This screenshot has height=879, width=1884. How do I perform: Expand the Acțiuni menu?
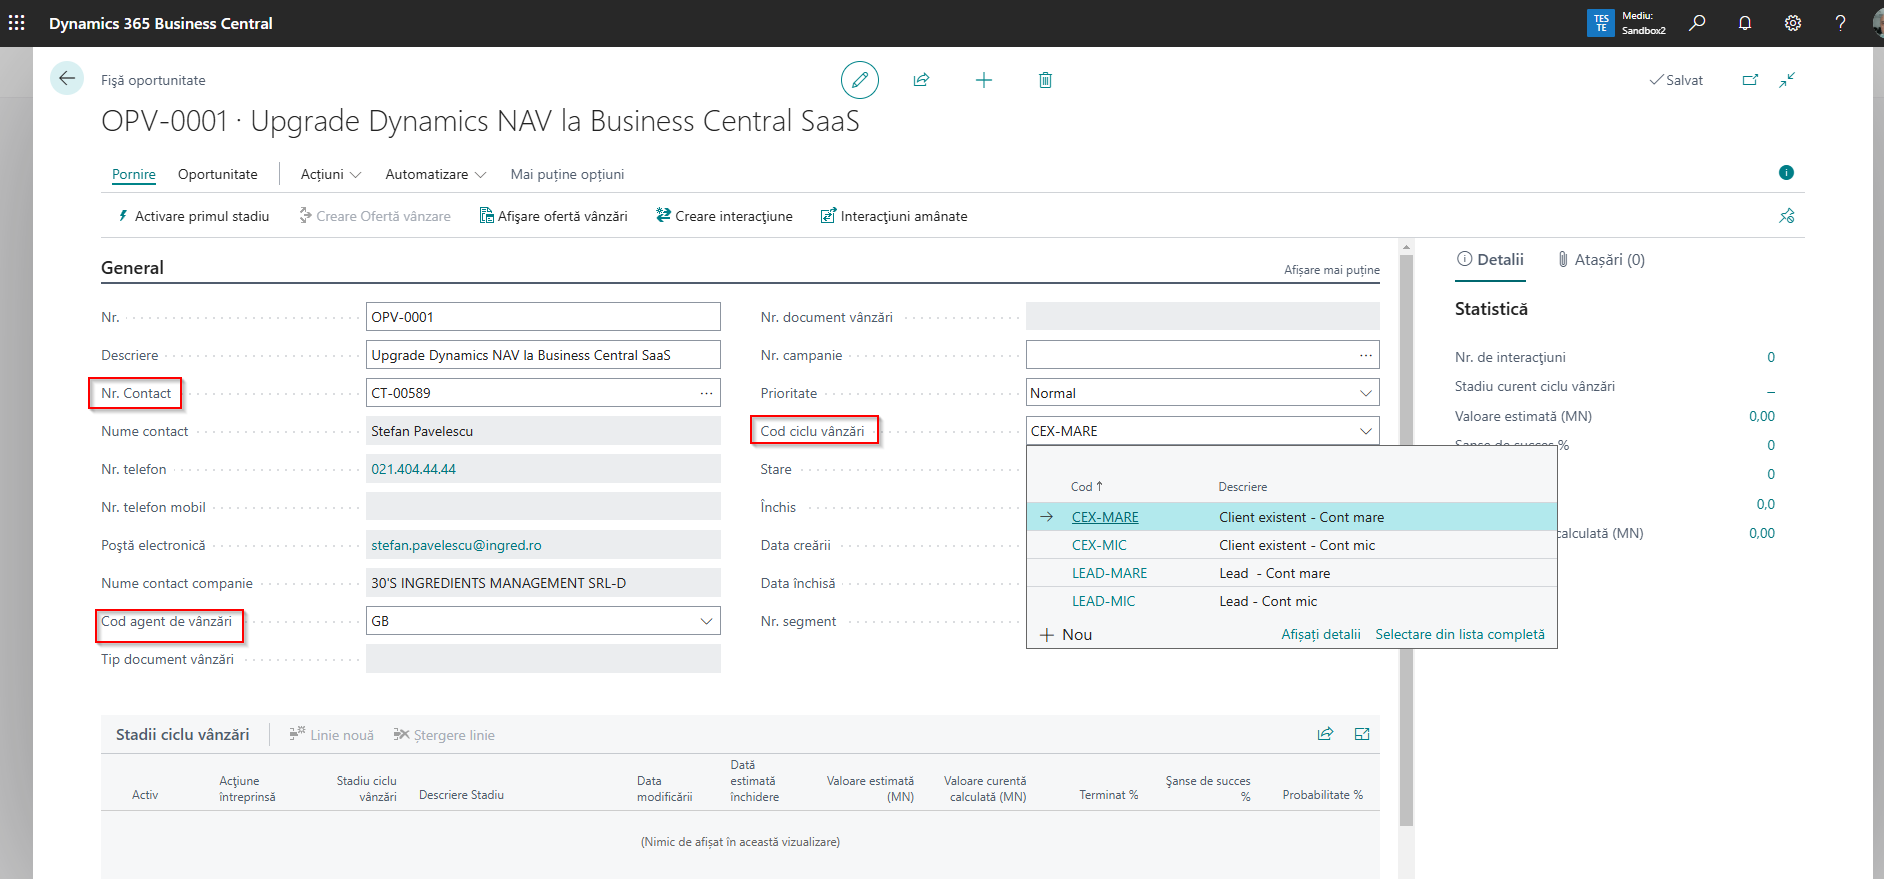coord(331,174)
